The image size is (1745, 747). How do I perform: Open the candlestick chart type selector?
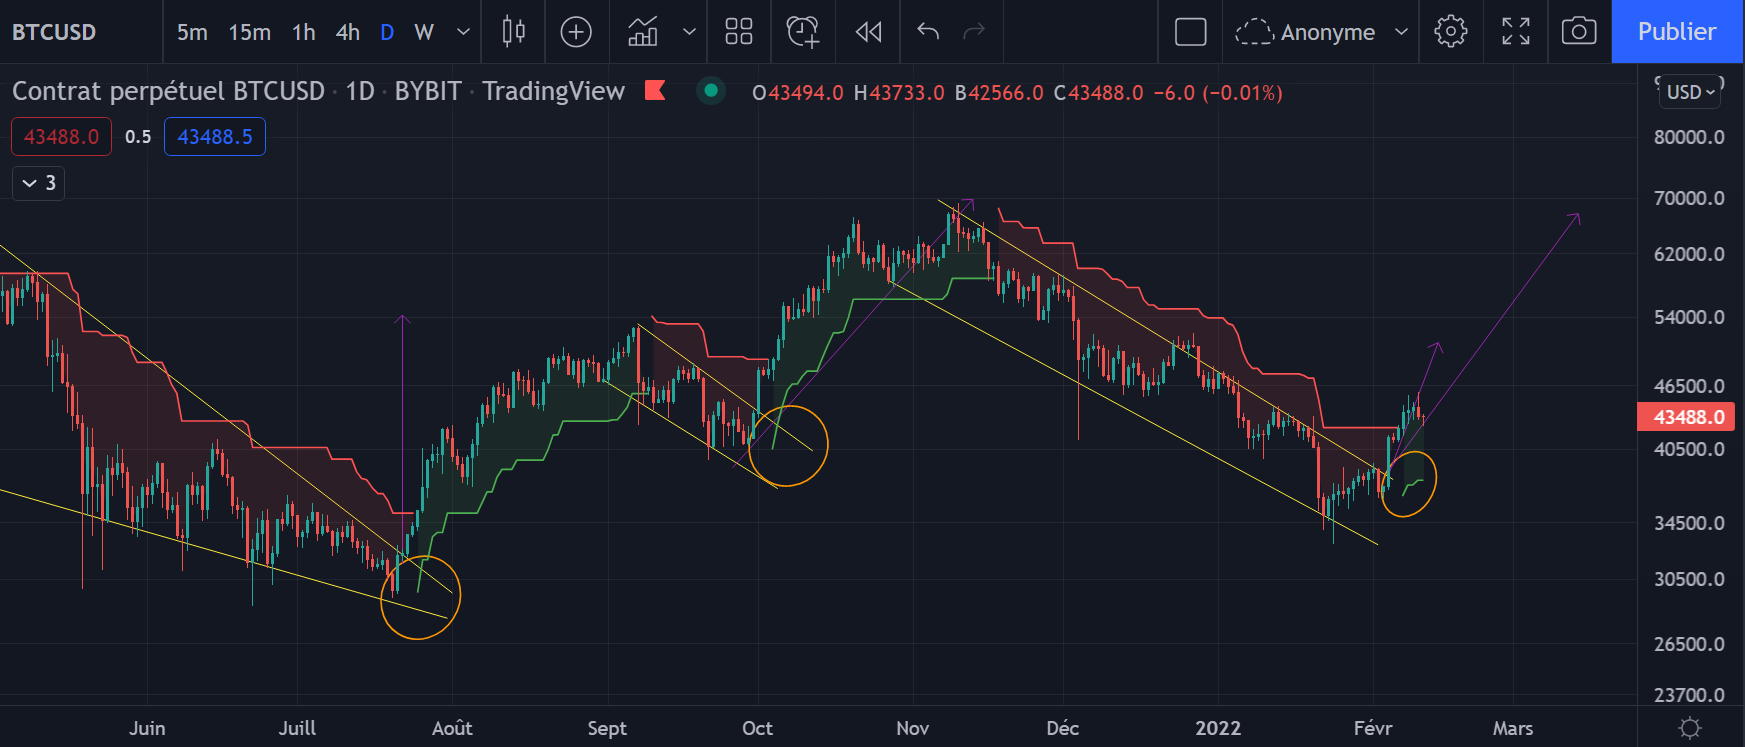coord(513,32)
